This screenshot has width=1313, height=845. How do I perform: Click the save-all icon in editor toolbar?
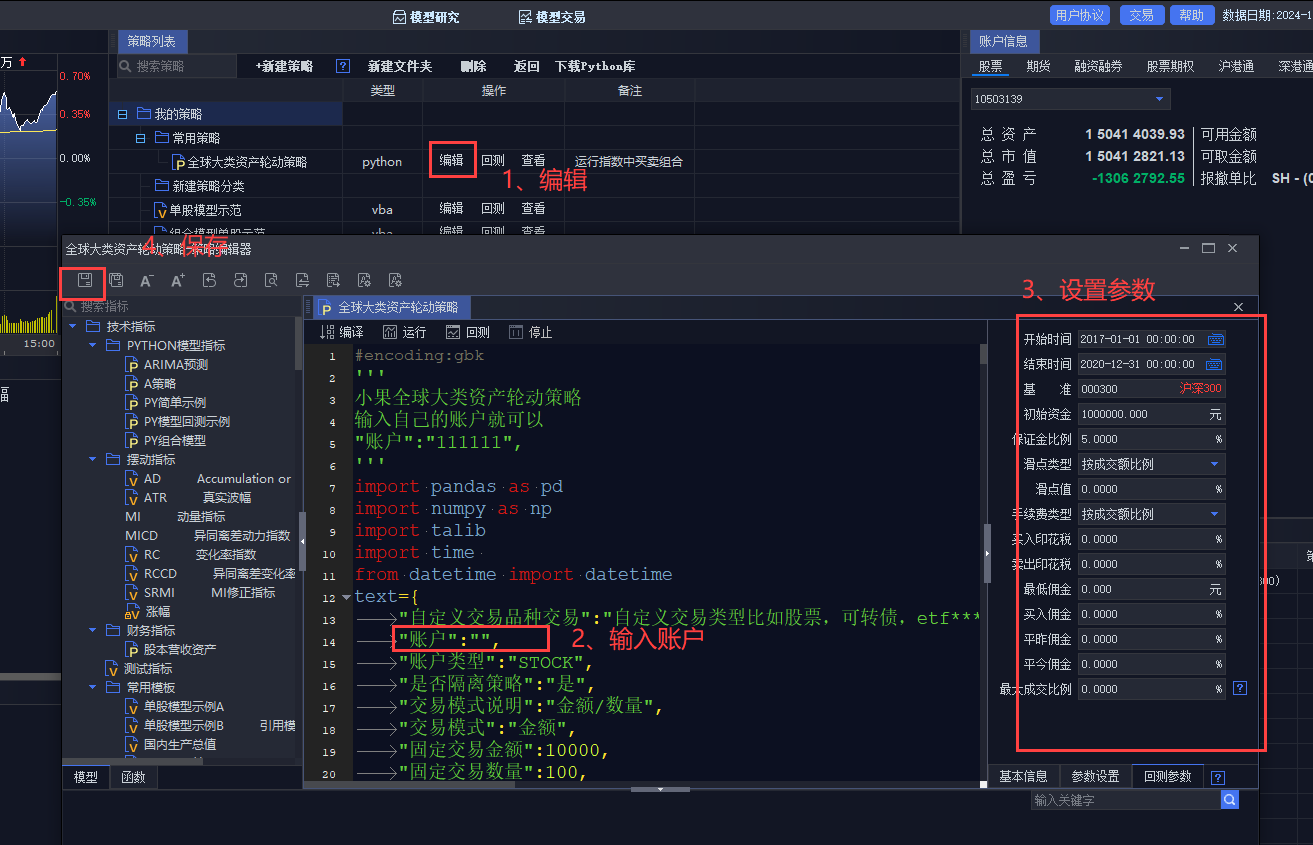(116, 281)
